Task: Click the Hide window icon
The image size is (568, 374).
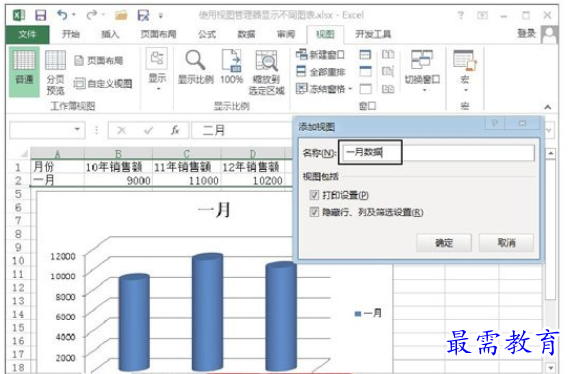Action: point(365,71)
